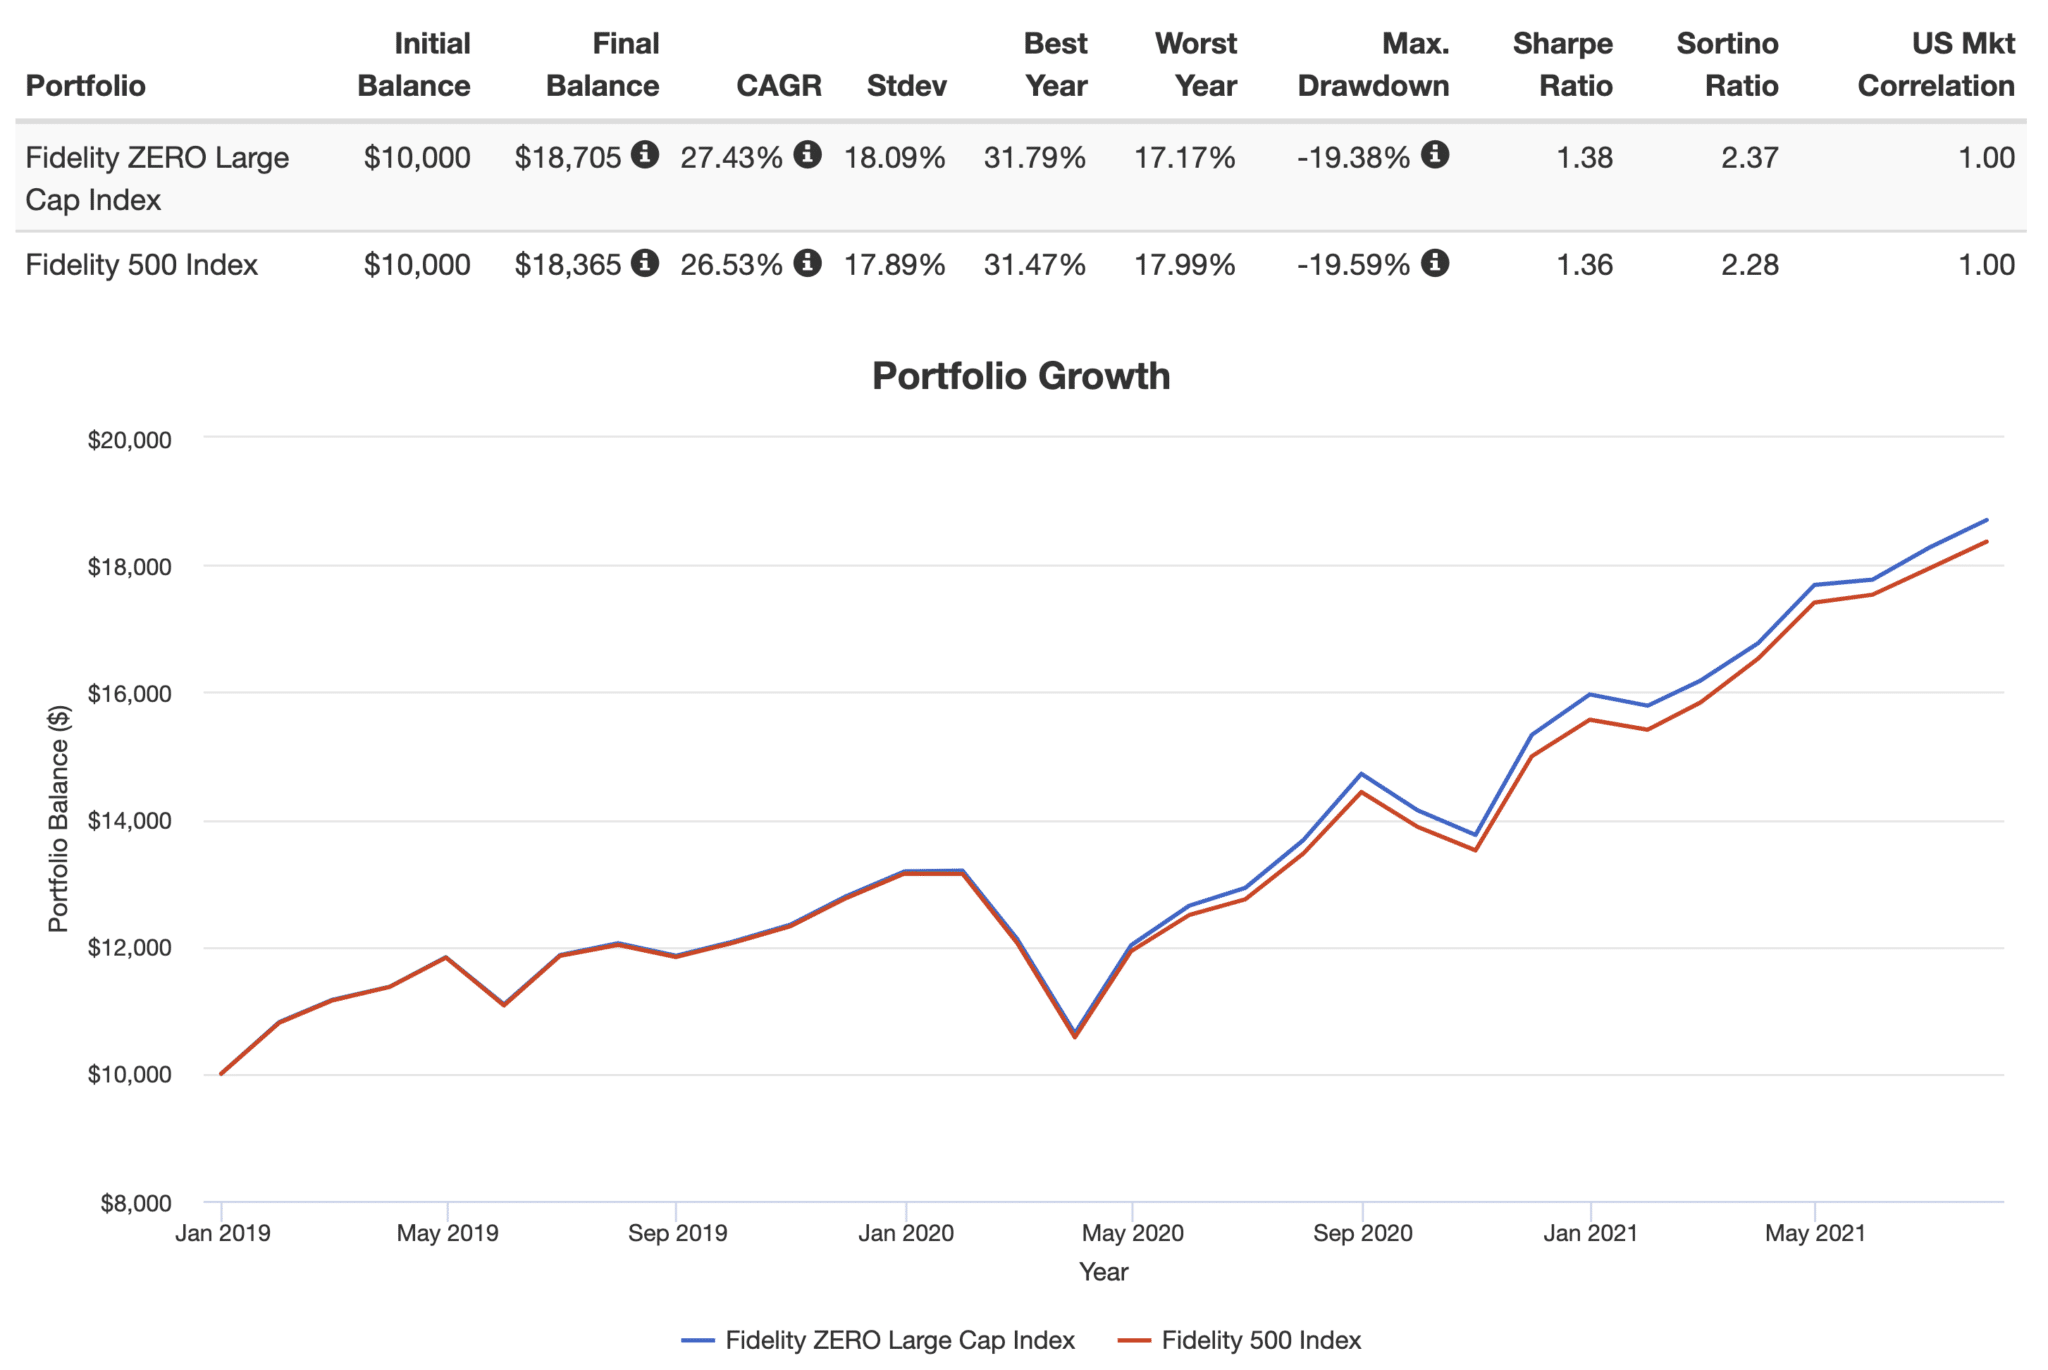Click the $16,000 y-axis label
Viewport: 2048px width, 1370px height.
pyautogui.click(x=130, y=694)
